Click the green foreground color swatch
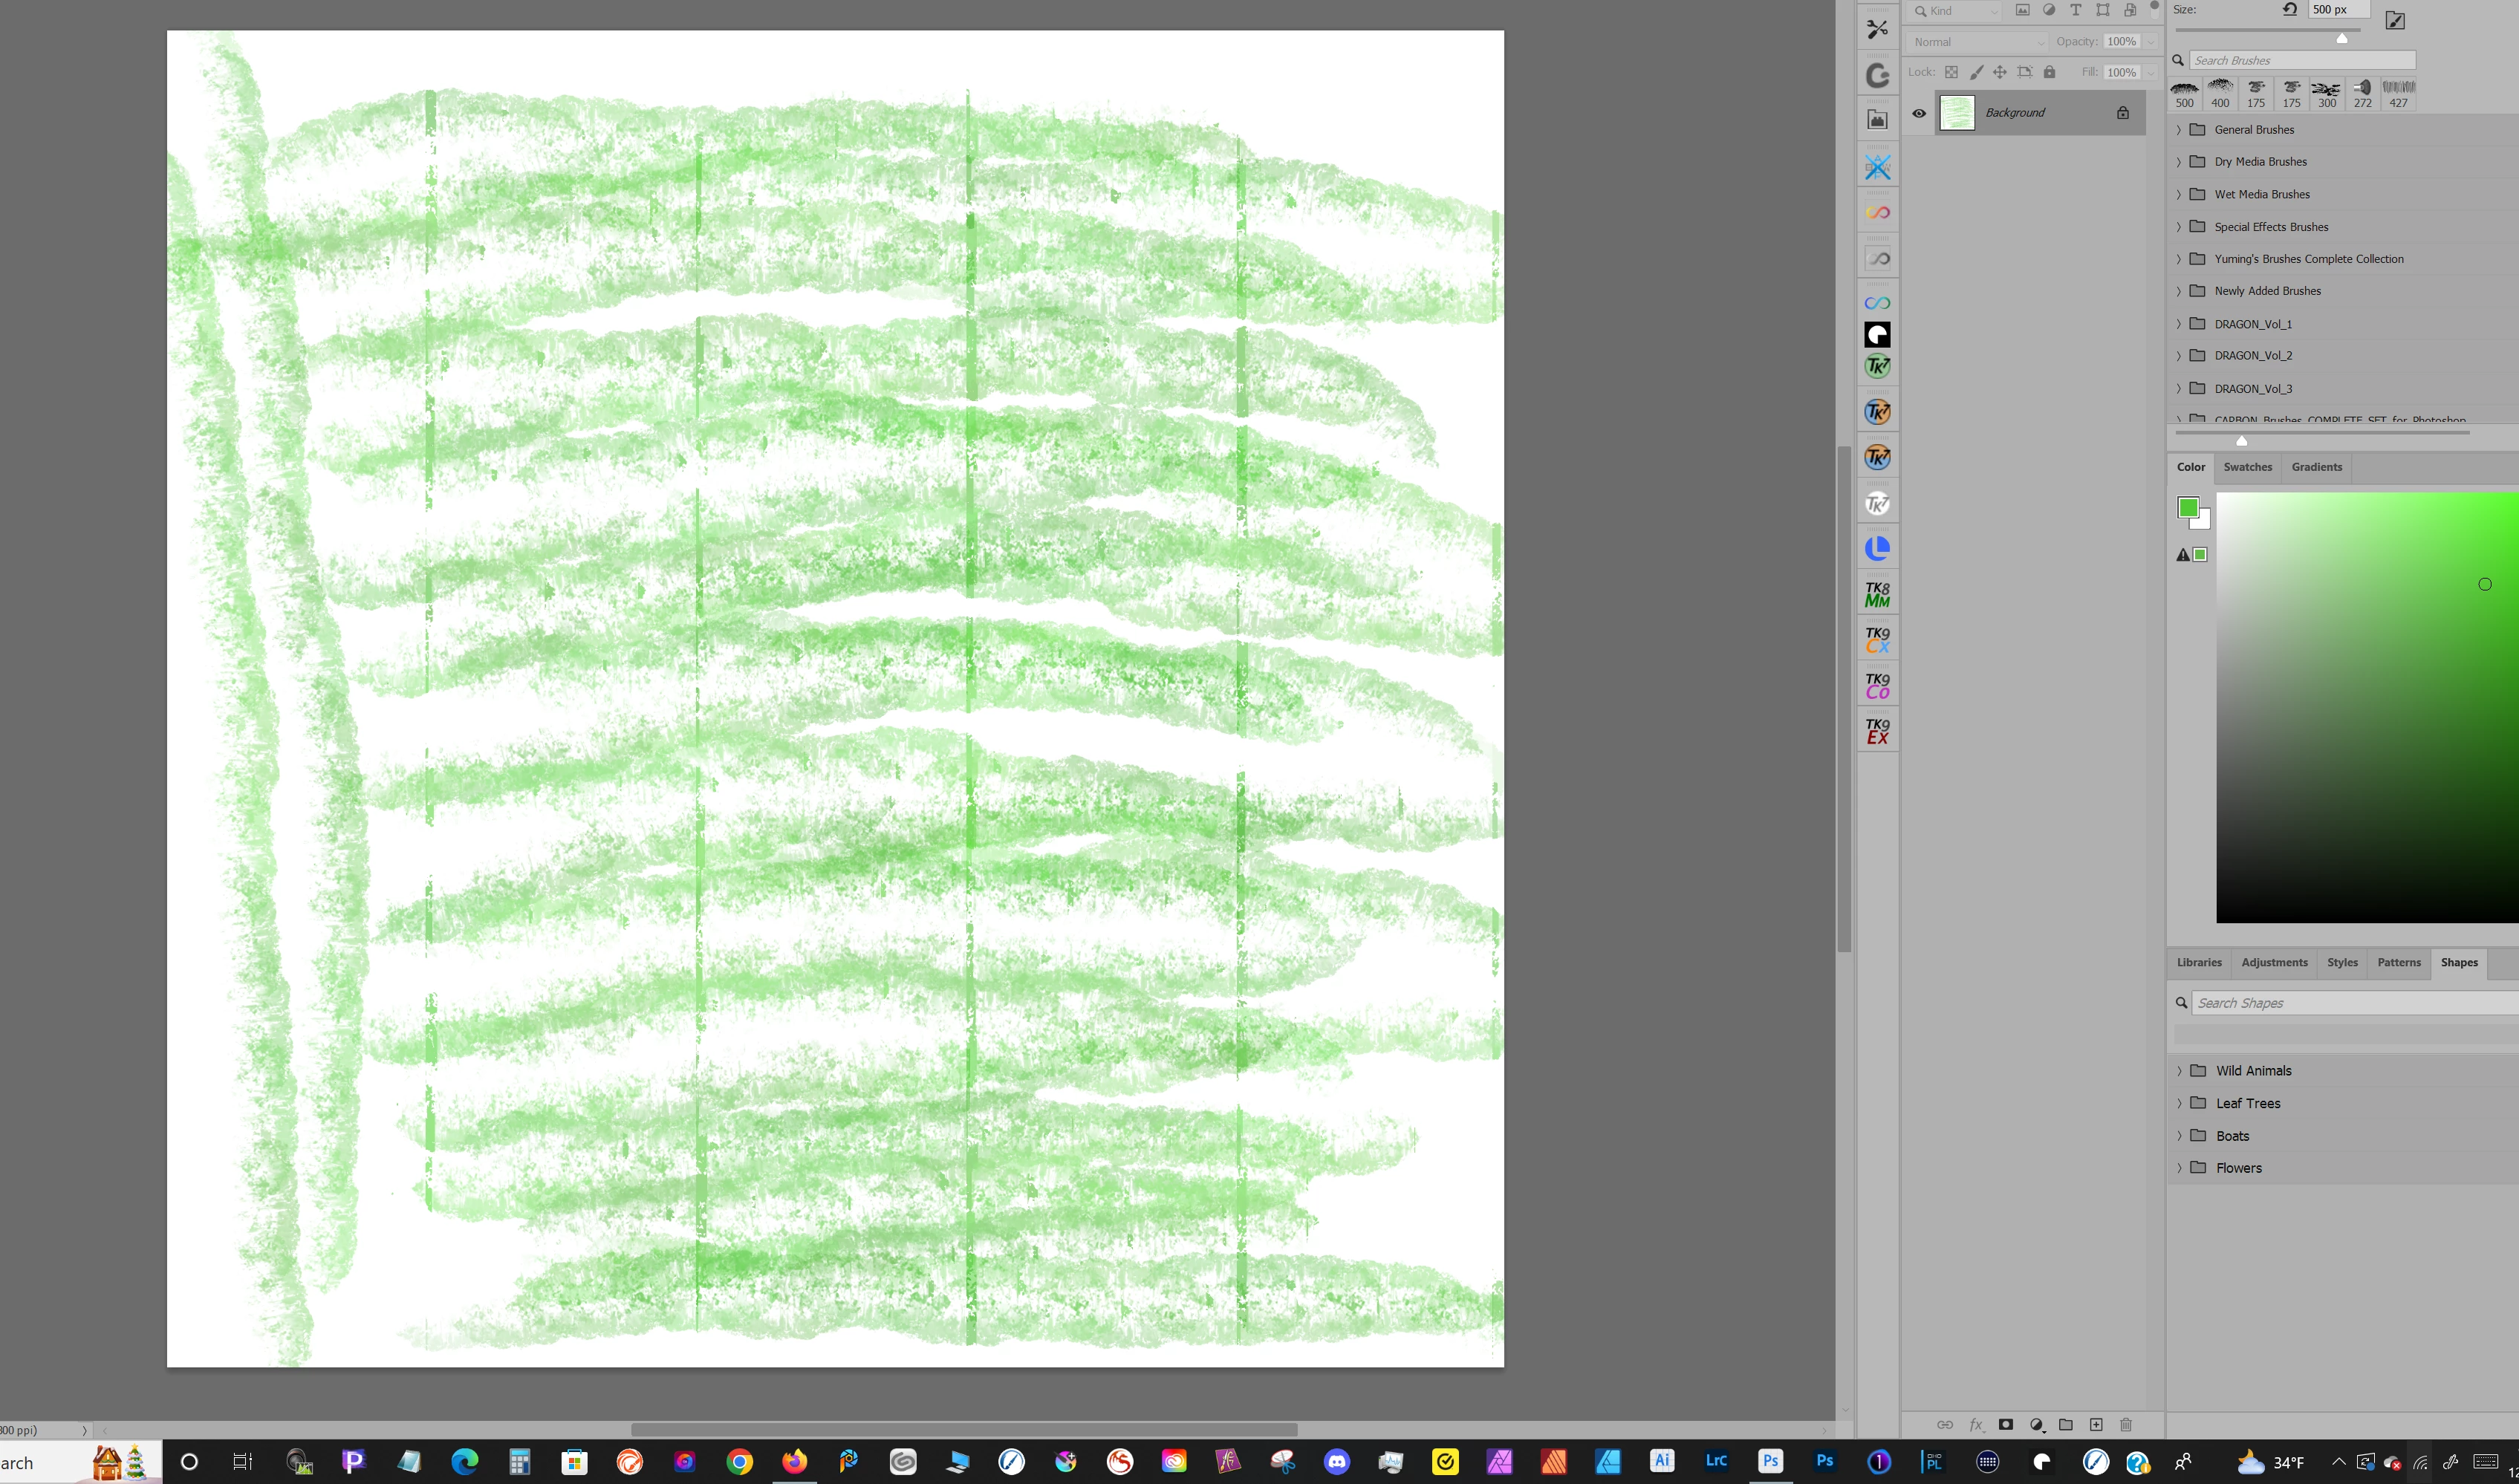 [x=2188, y=508]
